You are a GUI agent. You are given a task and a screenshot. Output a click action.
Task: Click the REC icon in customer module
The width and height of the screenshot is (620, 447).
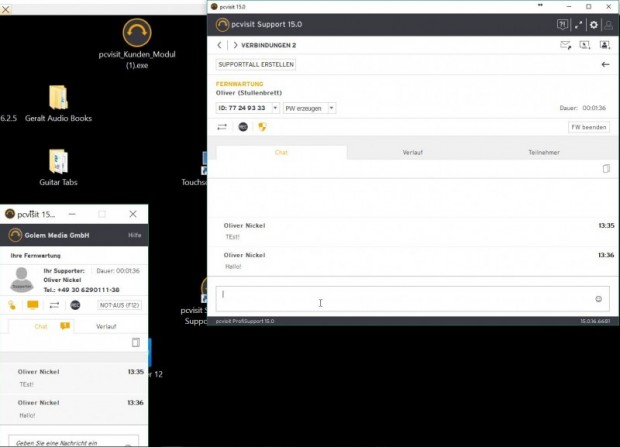pyautogui.click(x=75, y=305)
